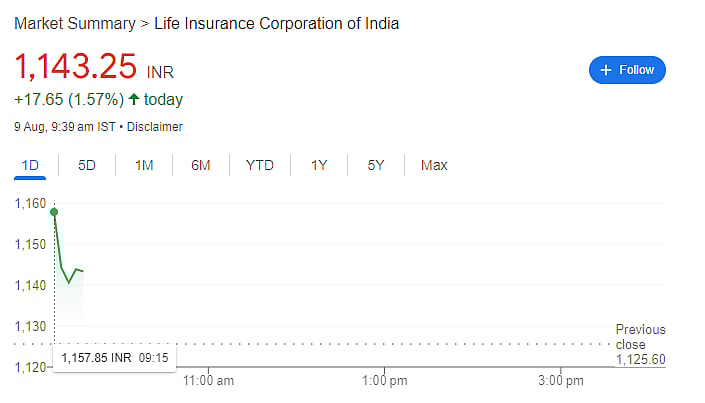Select the 1D time range tab
The height and width of the screenshot is (403, 705).
click(x=30, y=165)
